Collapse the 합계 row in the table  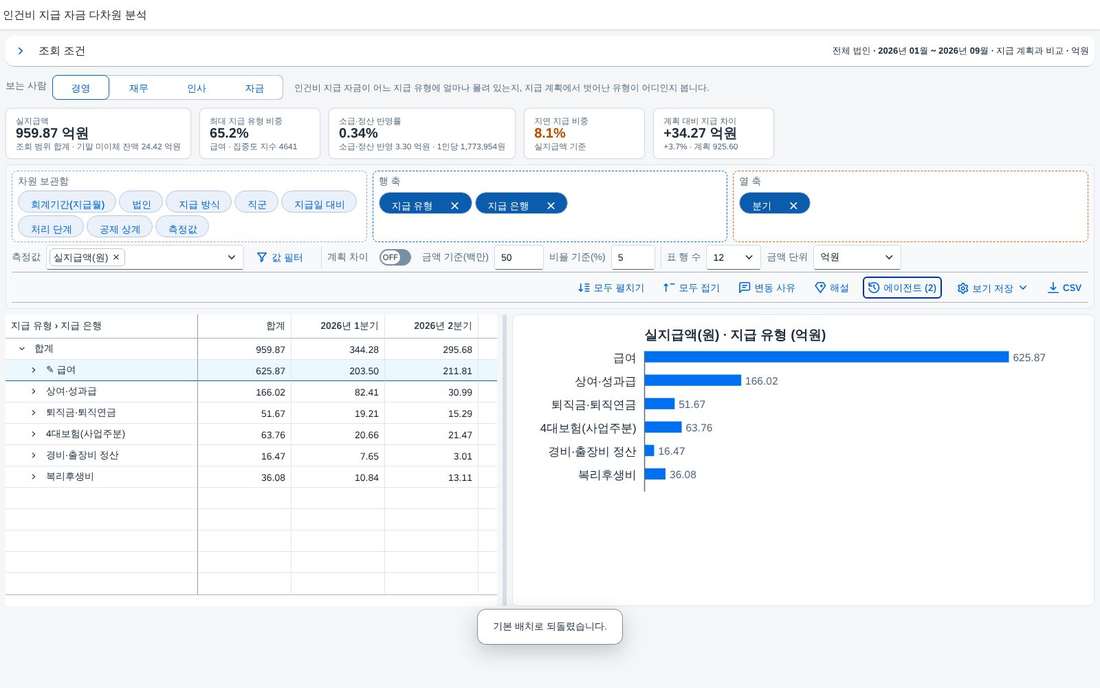[22, 349]
